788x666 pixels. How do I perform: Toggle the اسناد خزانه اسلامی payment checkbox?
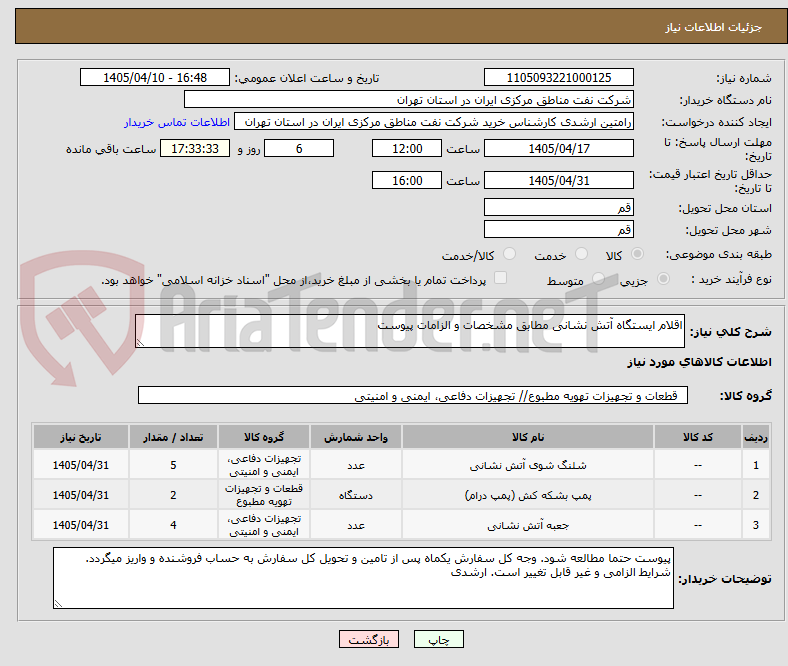[x=501, y=278]
